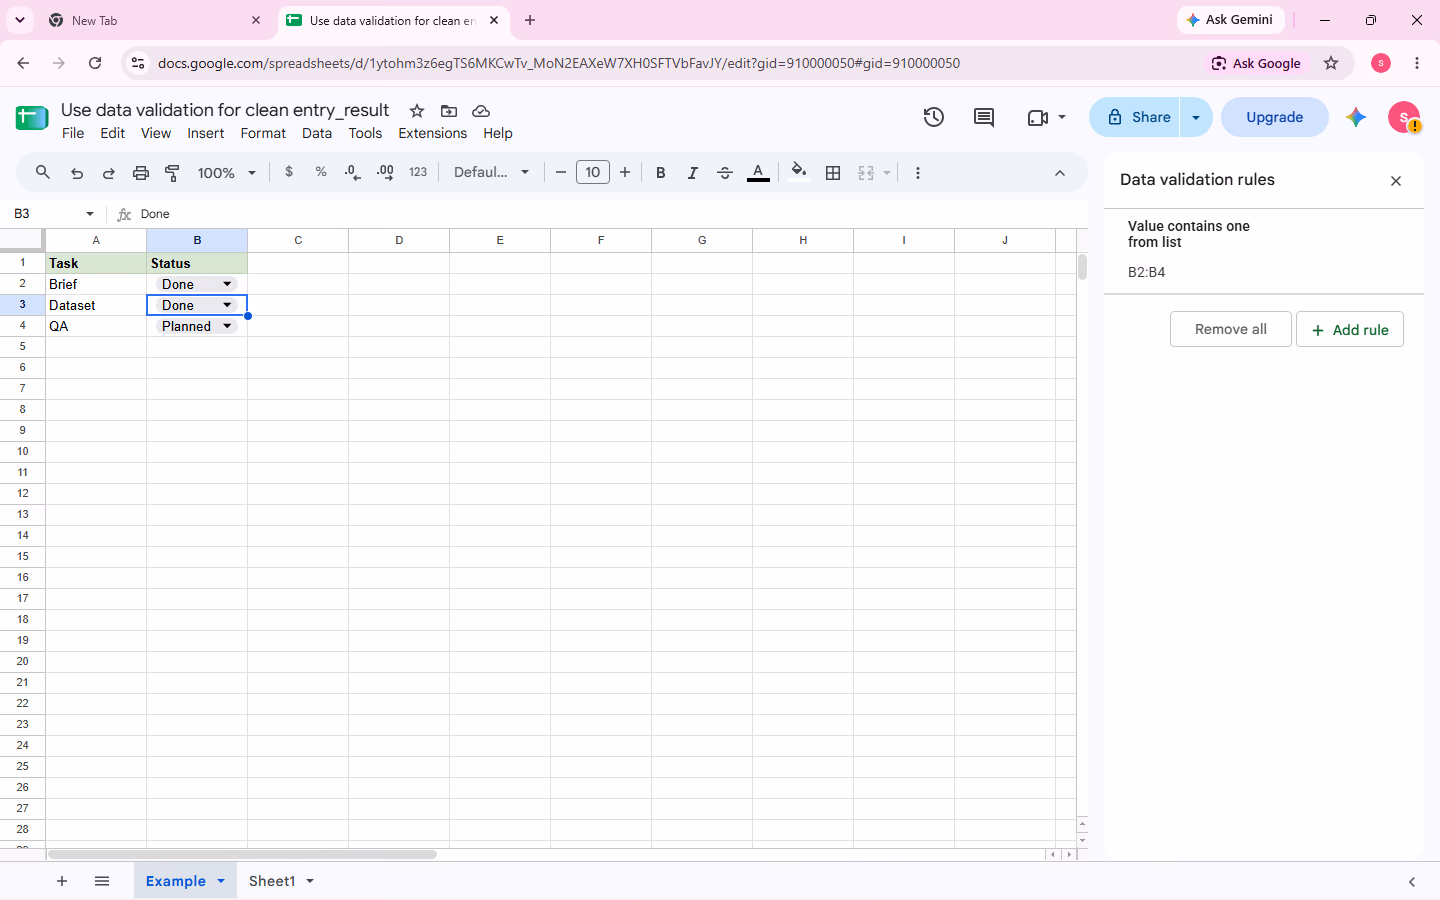Undo the last action
Screen dimensions: 1440x900
click(77, 172)
